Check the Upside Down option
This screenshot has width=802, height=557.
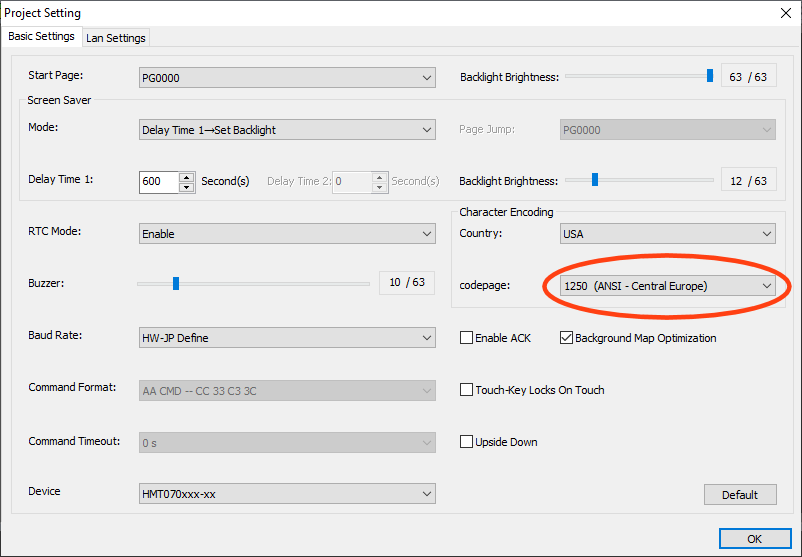[x=466, y=442]
